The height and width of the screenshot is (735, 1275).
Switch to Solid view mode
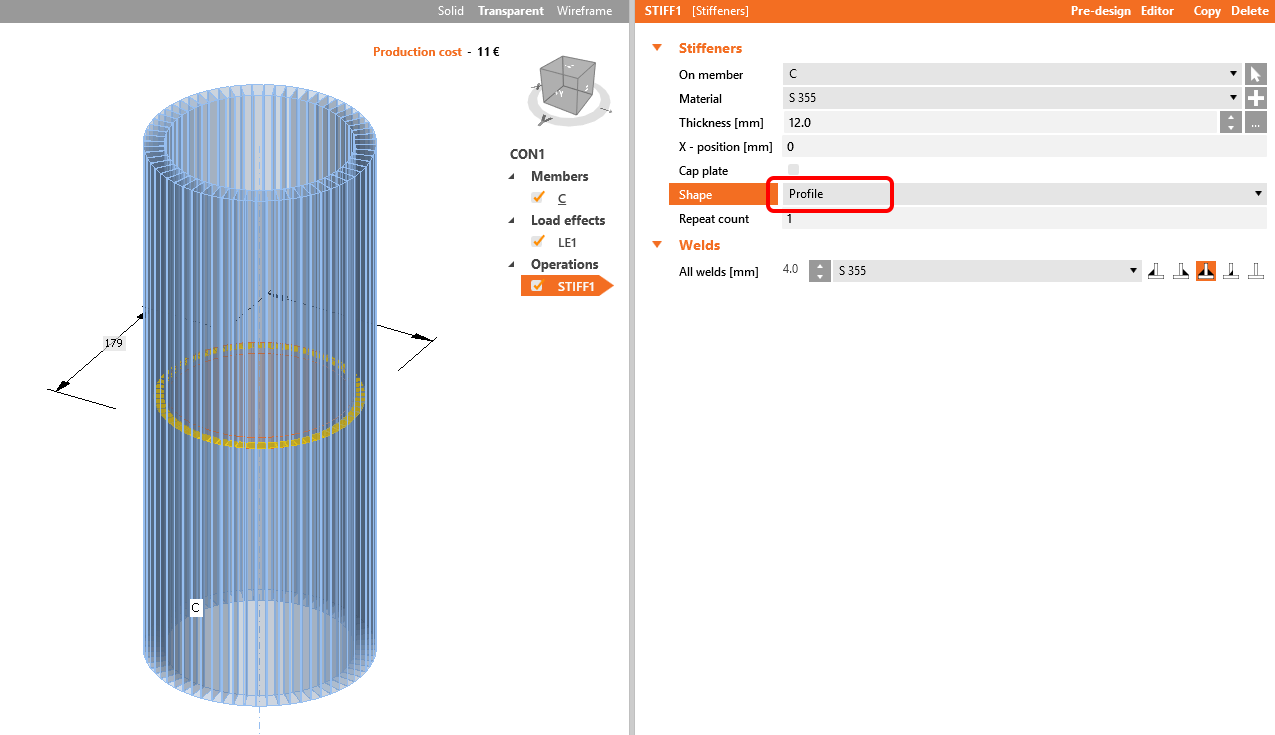click(450, 11)
